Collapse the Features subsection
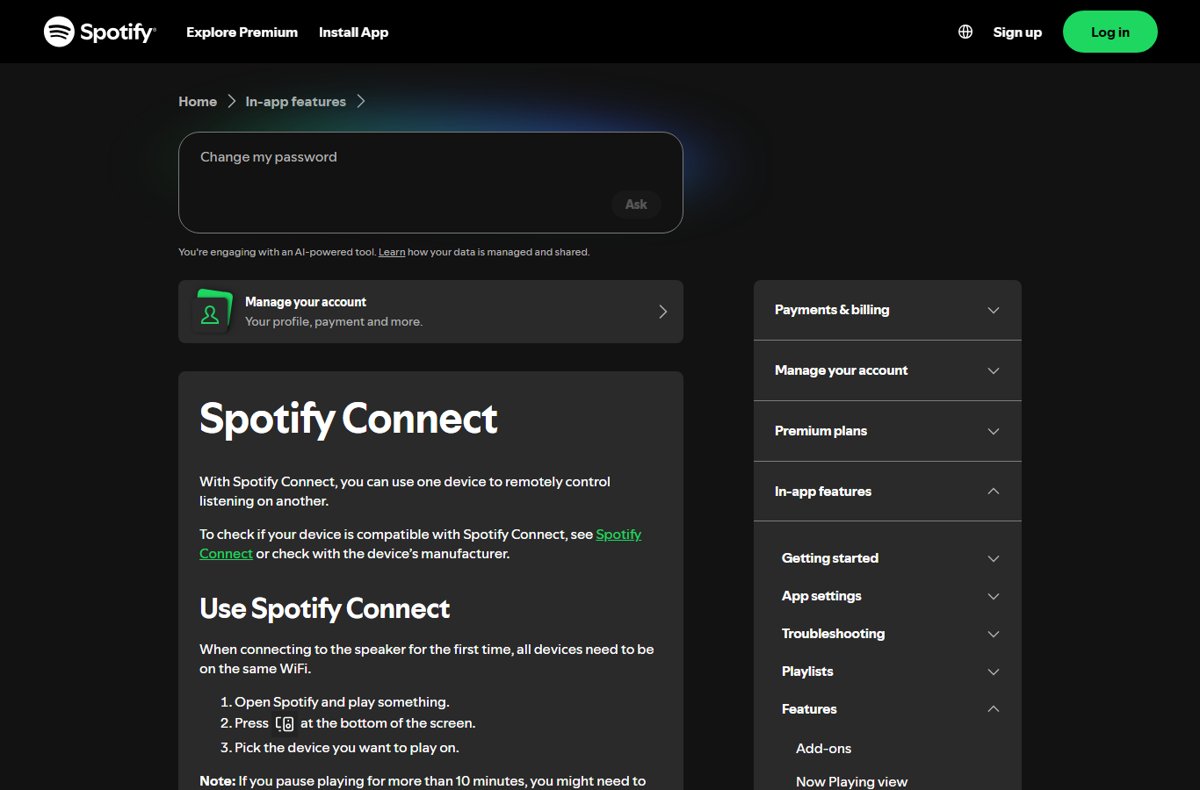Screen dimensions: 1200x790 click(x=890, y=709)
